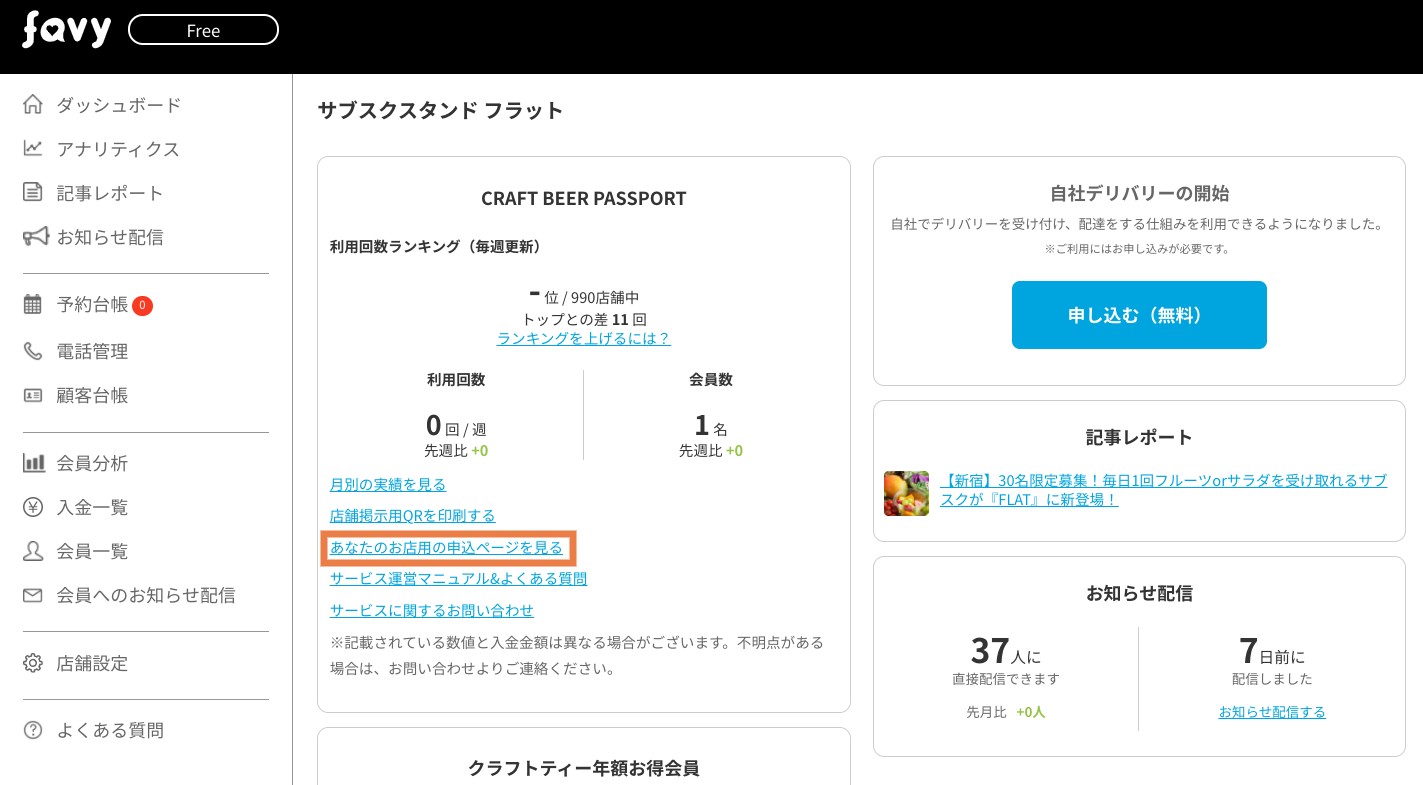1423x785 pixels.
Task: Click the ランキングを上げるには？ link
Action: coord(584,339)
